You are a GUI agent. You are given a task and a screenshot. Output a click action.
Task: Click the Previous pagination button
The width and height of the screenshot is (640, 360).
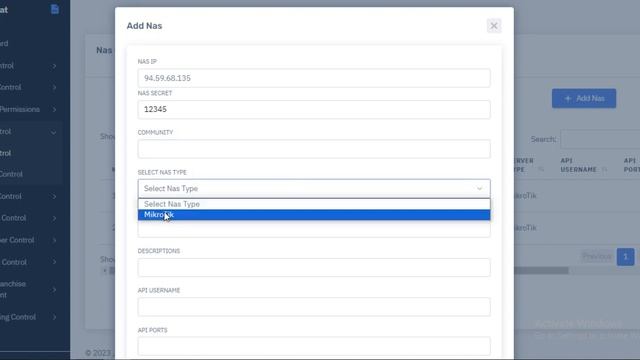(x=597, y=257)
